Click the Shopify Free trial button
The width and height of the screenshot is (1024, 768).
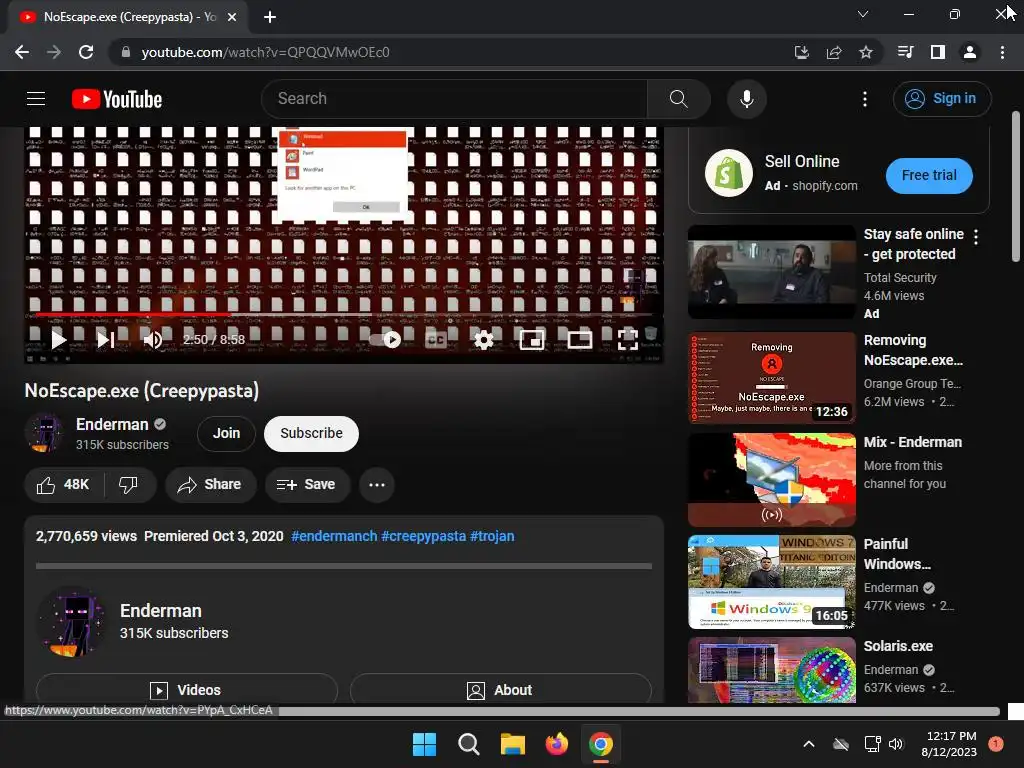[x=929, y=176]
